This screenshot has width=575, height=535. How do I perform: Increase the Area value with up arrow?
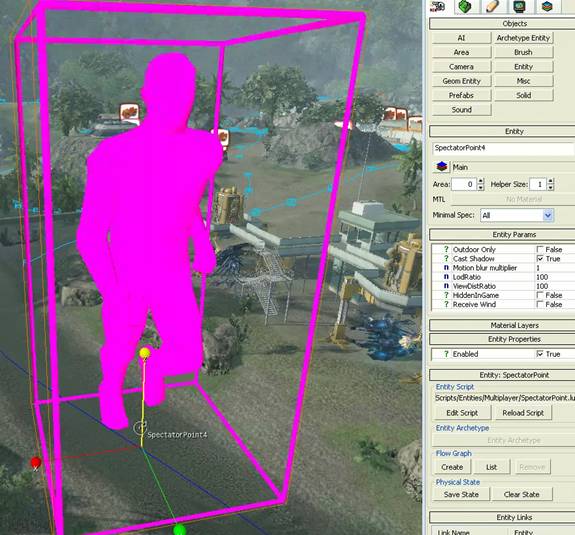pyautogui.click(x=481, y=182)
